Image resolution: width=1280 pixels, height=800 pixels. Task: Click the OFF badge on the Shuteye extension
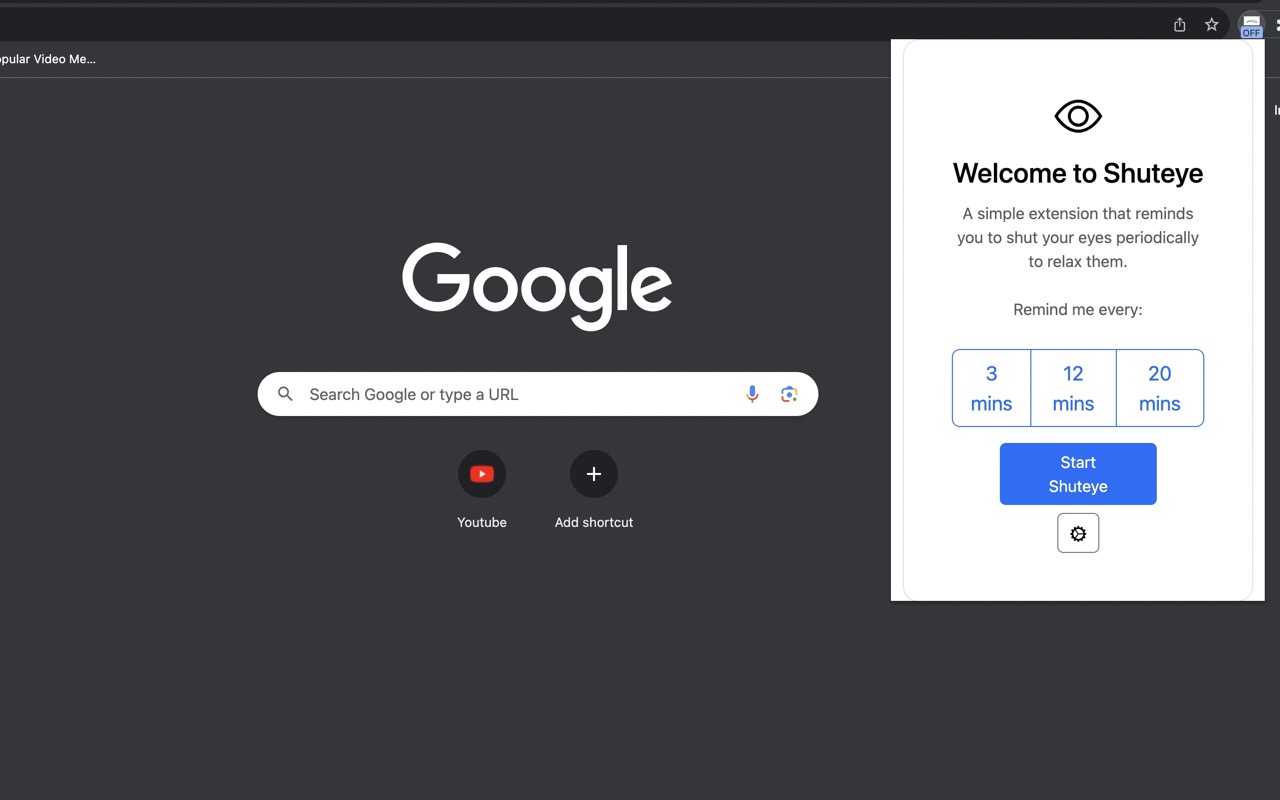click(1251, 31)
